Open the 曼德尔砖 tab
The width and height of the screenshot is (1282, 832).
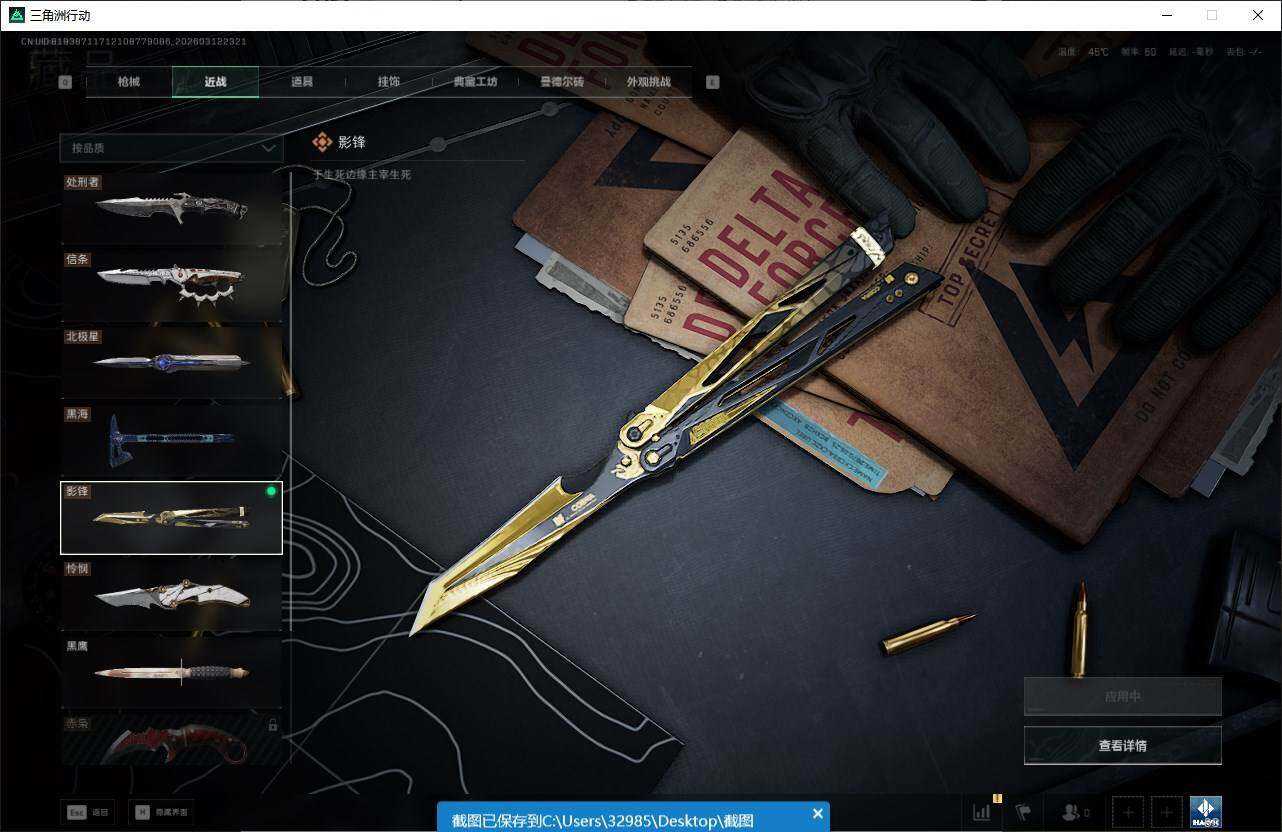562,82
